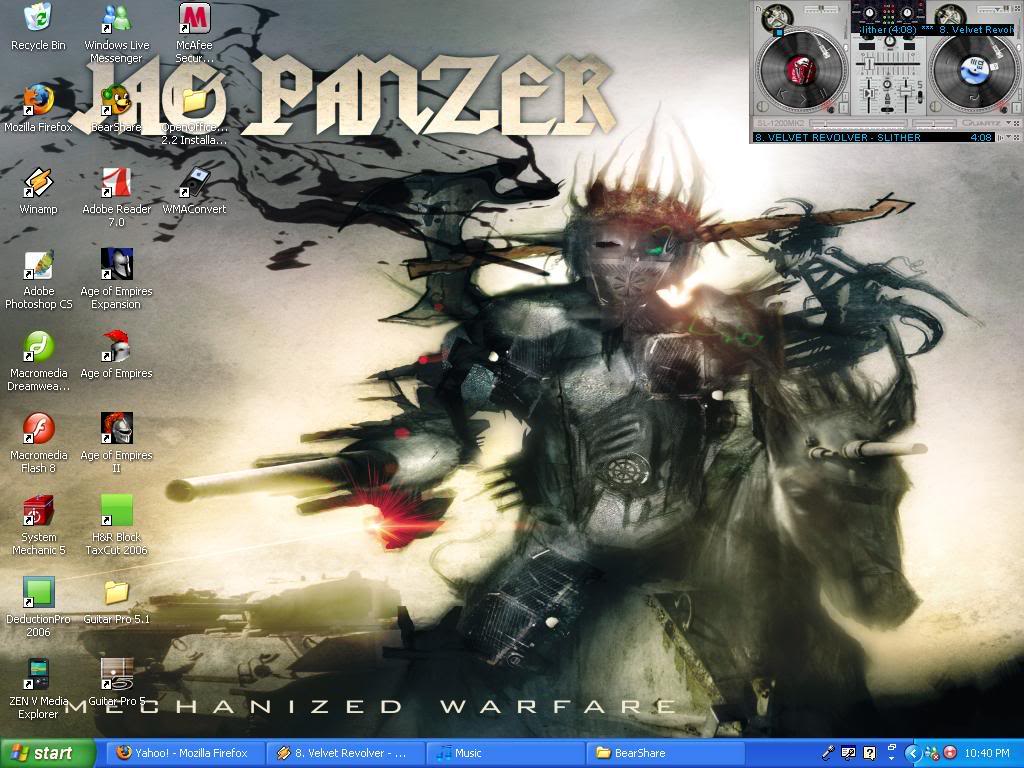Click the small slider left of Quartz label
The height and width of the screenshot is (768, 1024).
coord(935,123)
